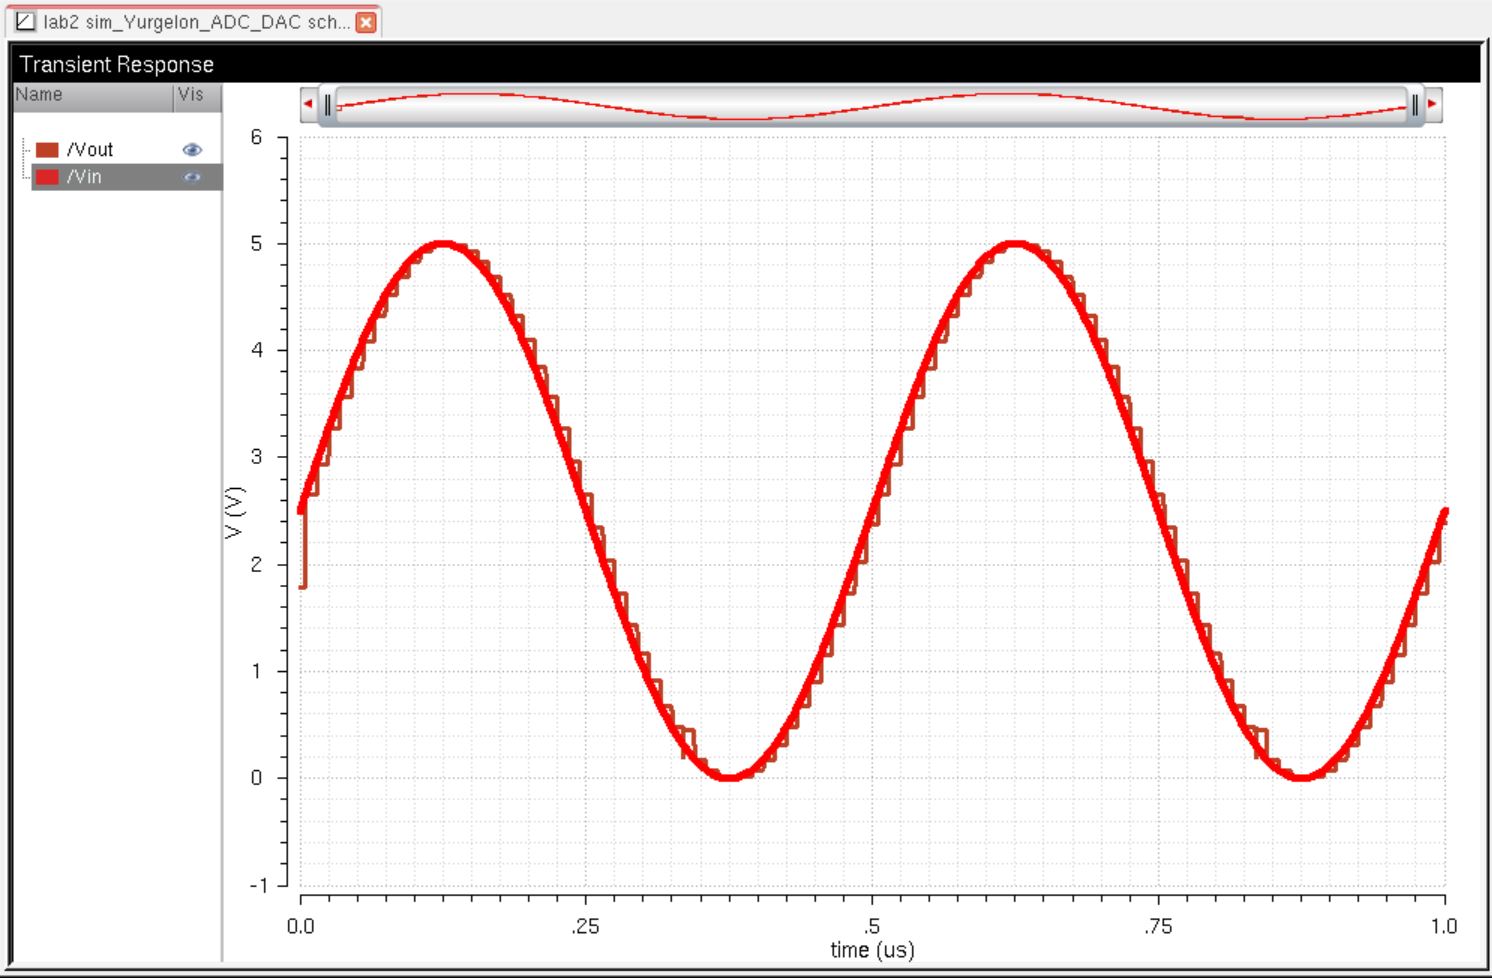1492x978 pixels.
Task: Click the .25 x-axis tick value
Action: point(585,926)
